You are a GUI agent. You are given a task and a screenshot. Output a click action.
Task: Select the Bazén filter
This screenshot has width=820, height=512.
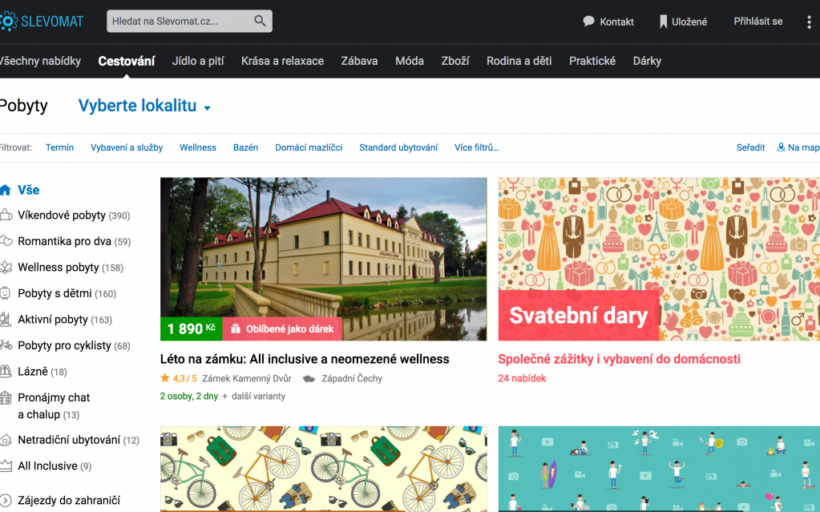(246, 147)
